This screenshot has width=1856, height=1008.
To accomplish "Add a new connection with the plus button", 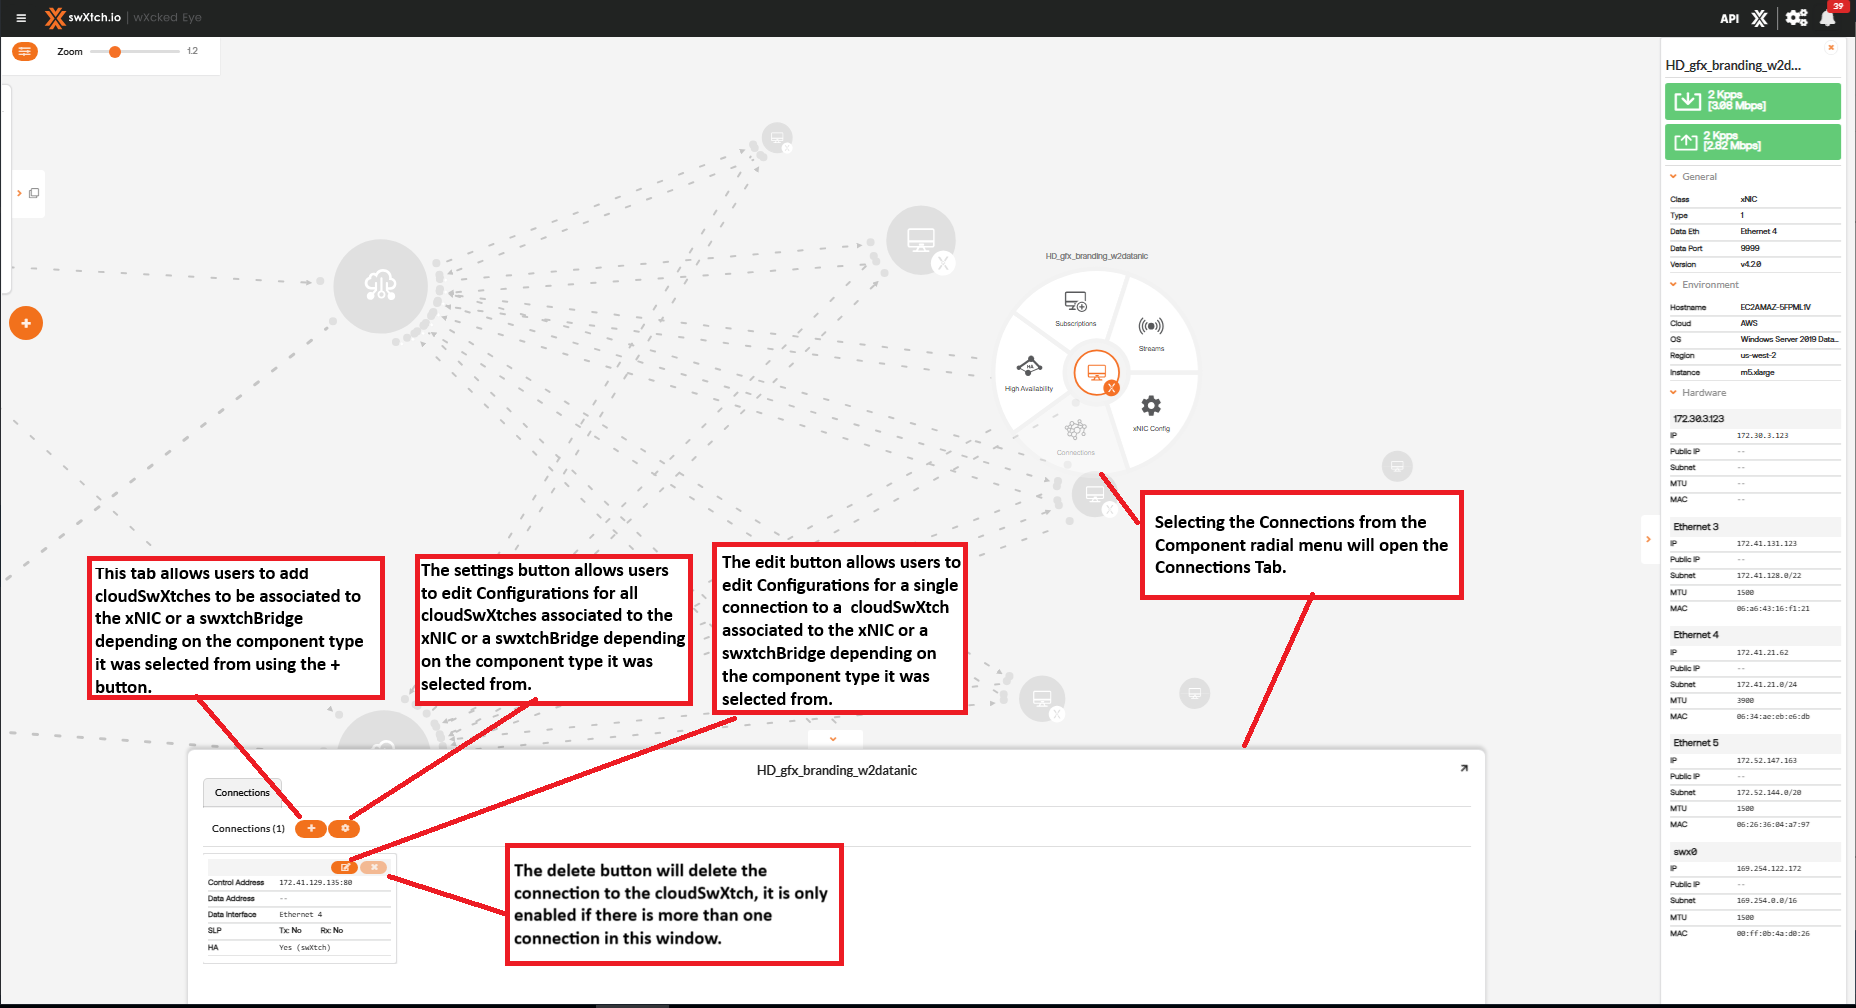I will 311,828.
